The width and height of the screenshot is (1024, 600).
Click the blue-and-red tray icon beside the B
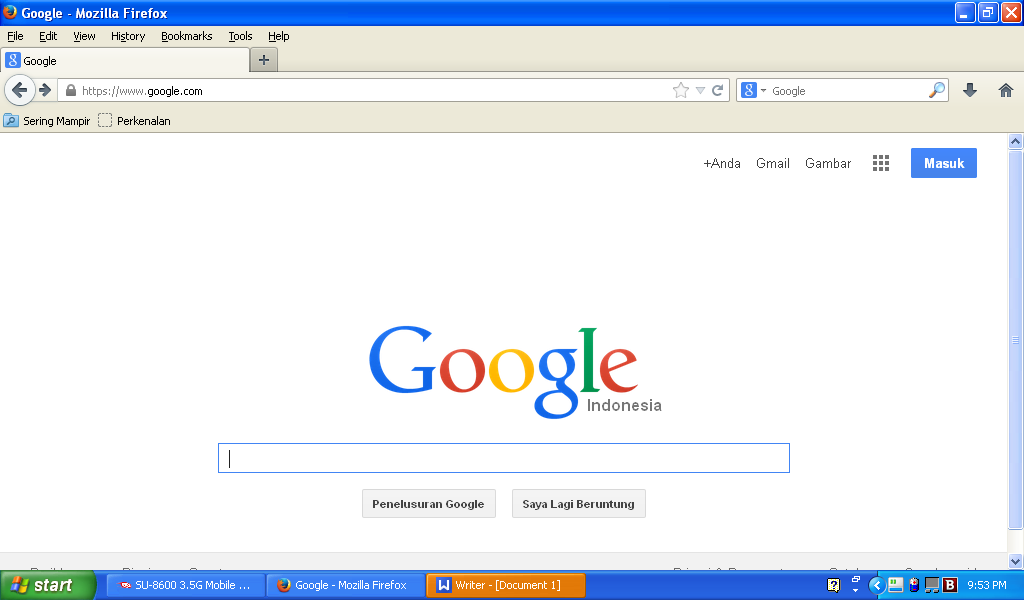tap(914, 585)
